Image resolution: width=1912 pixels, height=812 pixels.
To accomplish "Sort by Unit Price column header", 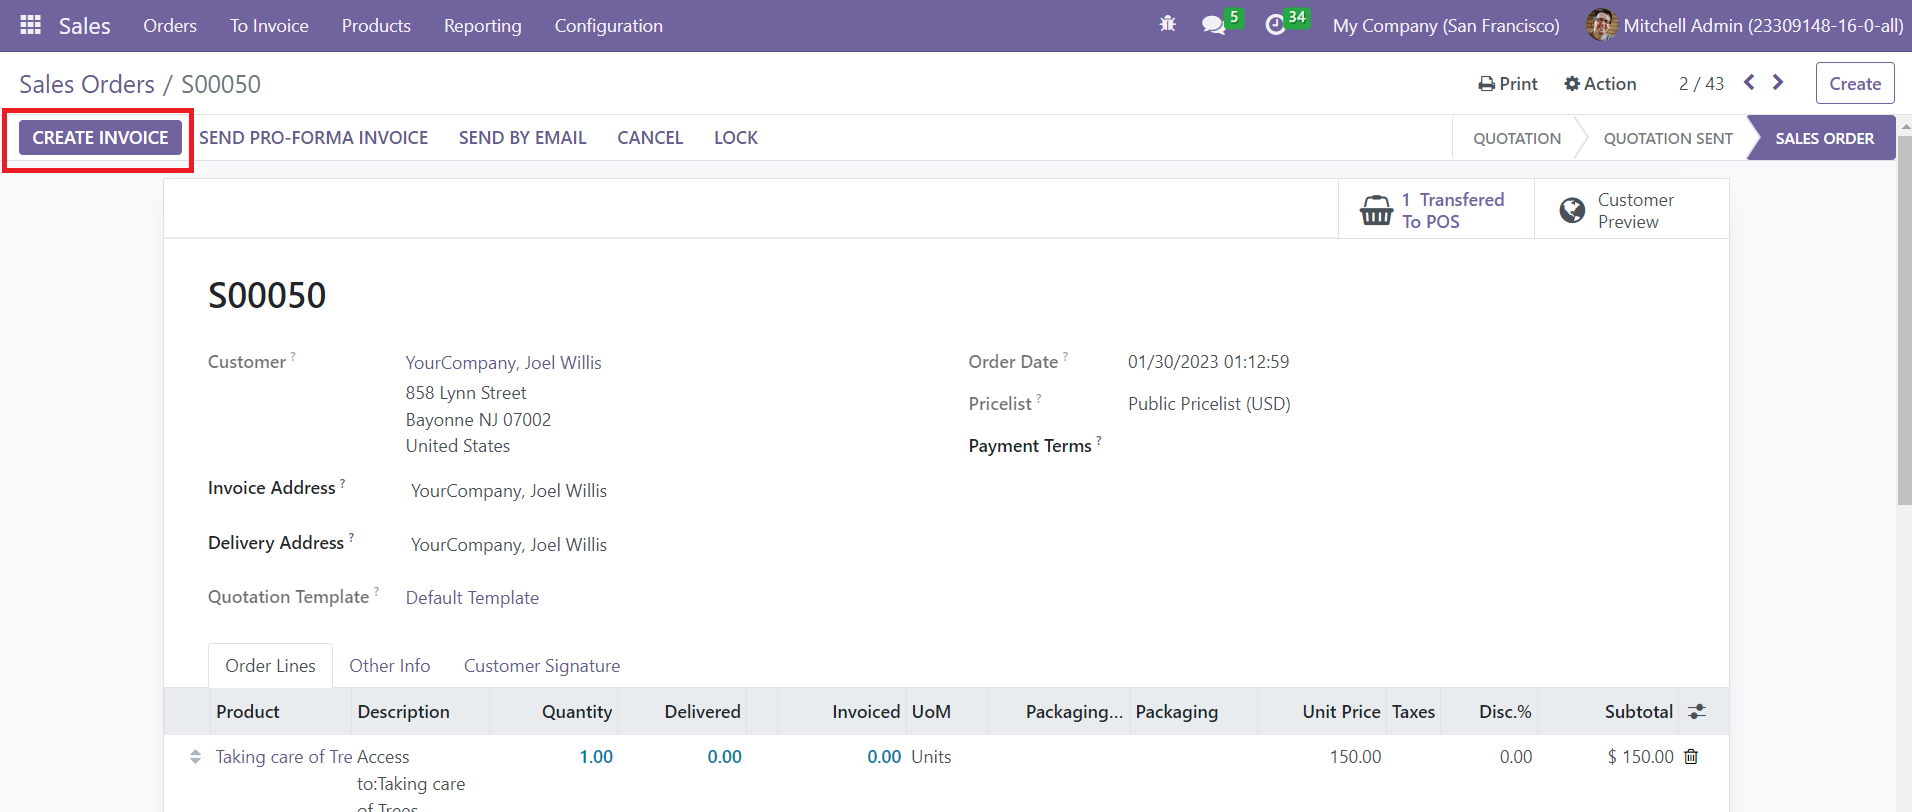I will click(1341, 711).
